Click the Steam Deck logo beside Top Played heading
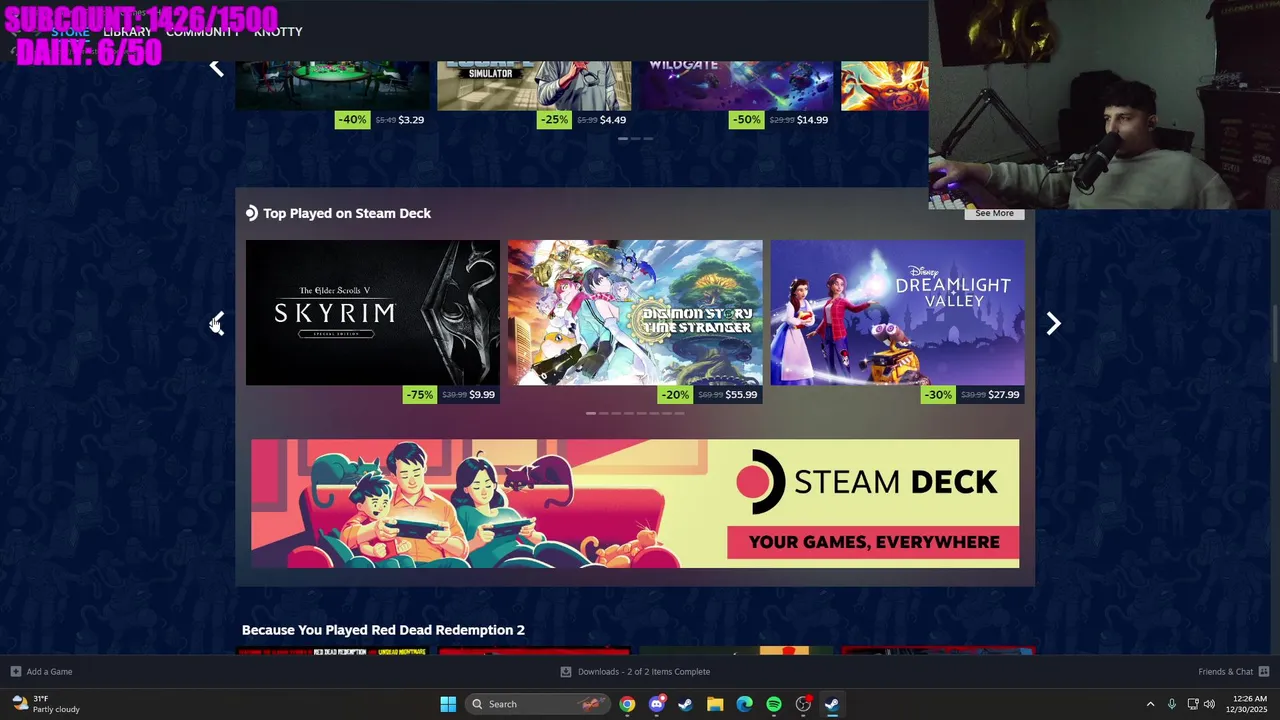1280x720 pixels. [252, 213]
